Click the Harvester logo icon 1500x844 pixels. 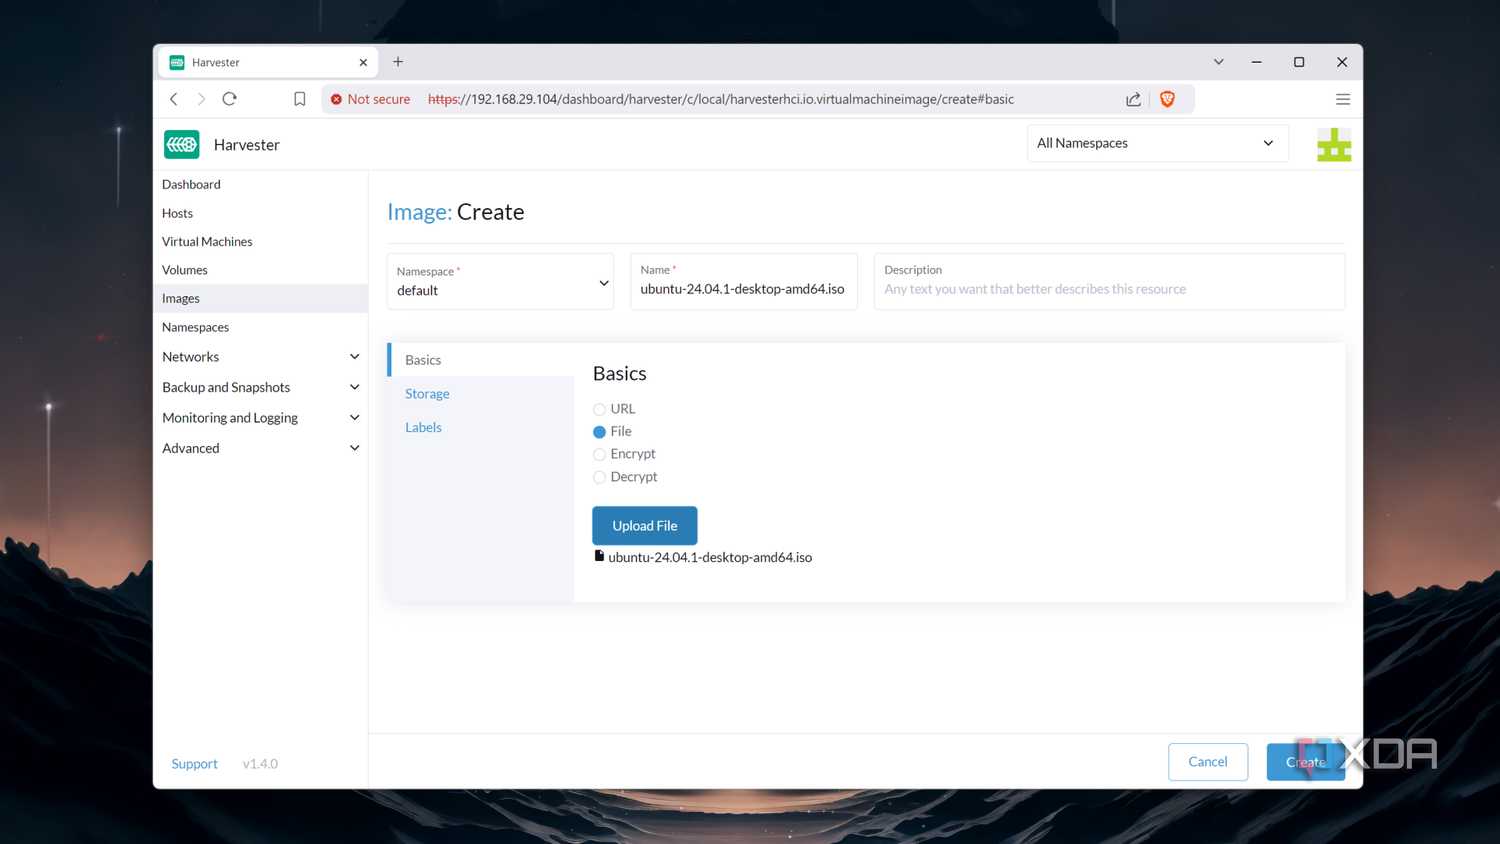pyautogui.click(x=182, y=145)
